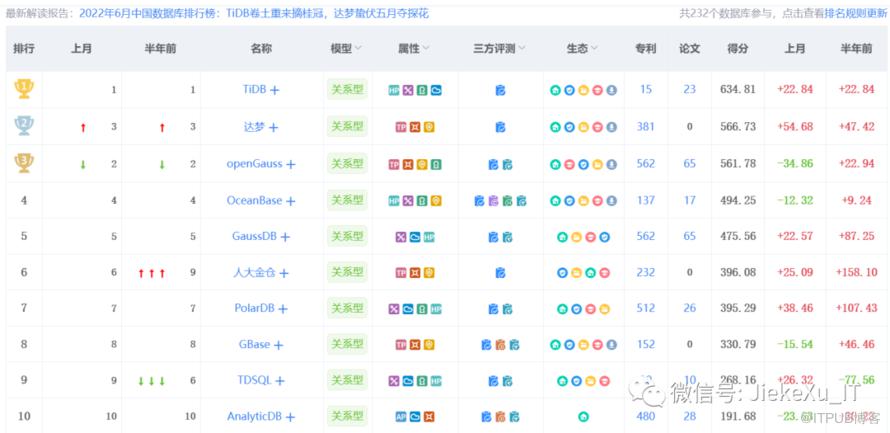890x433 pixels.
Task: Click 人大金仓 half-year change +158.10
Action: tap(857, 272)
